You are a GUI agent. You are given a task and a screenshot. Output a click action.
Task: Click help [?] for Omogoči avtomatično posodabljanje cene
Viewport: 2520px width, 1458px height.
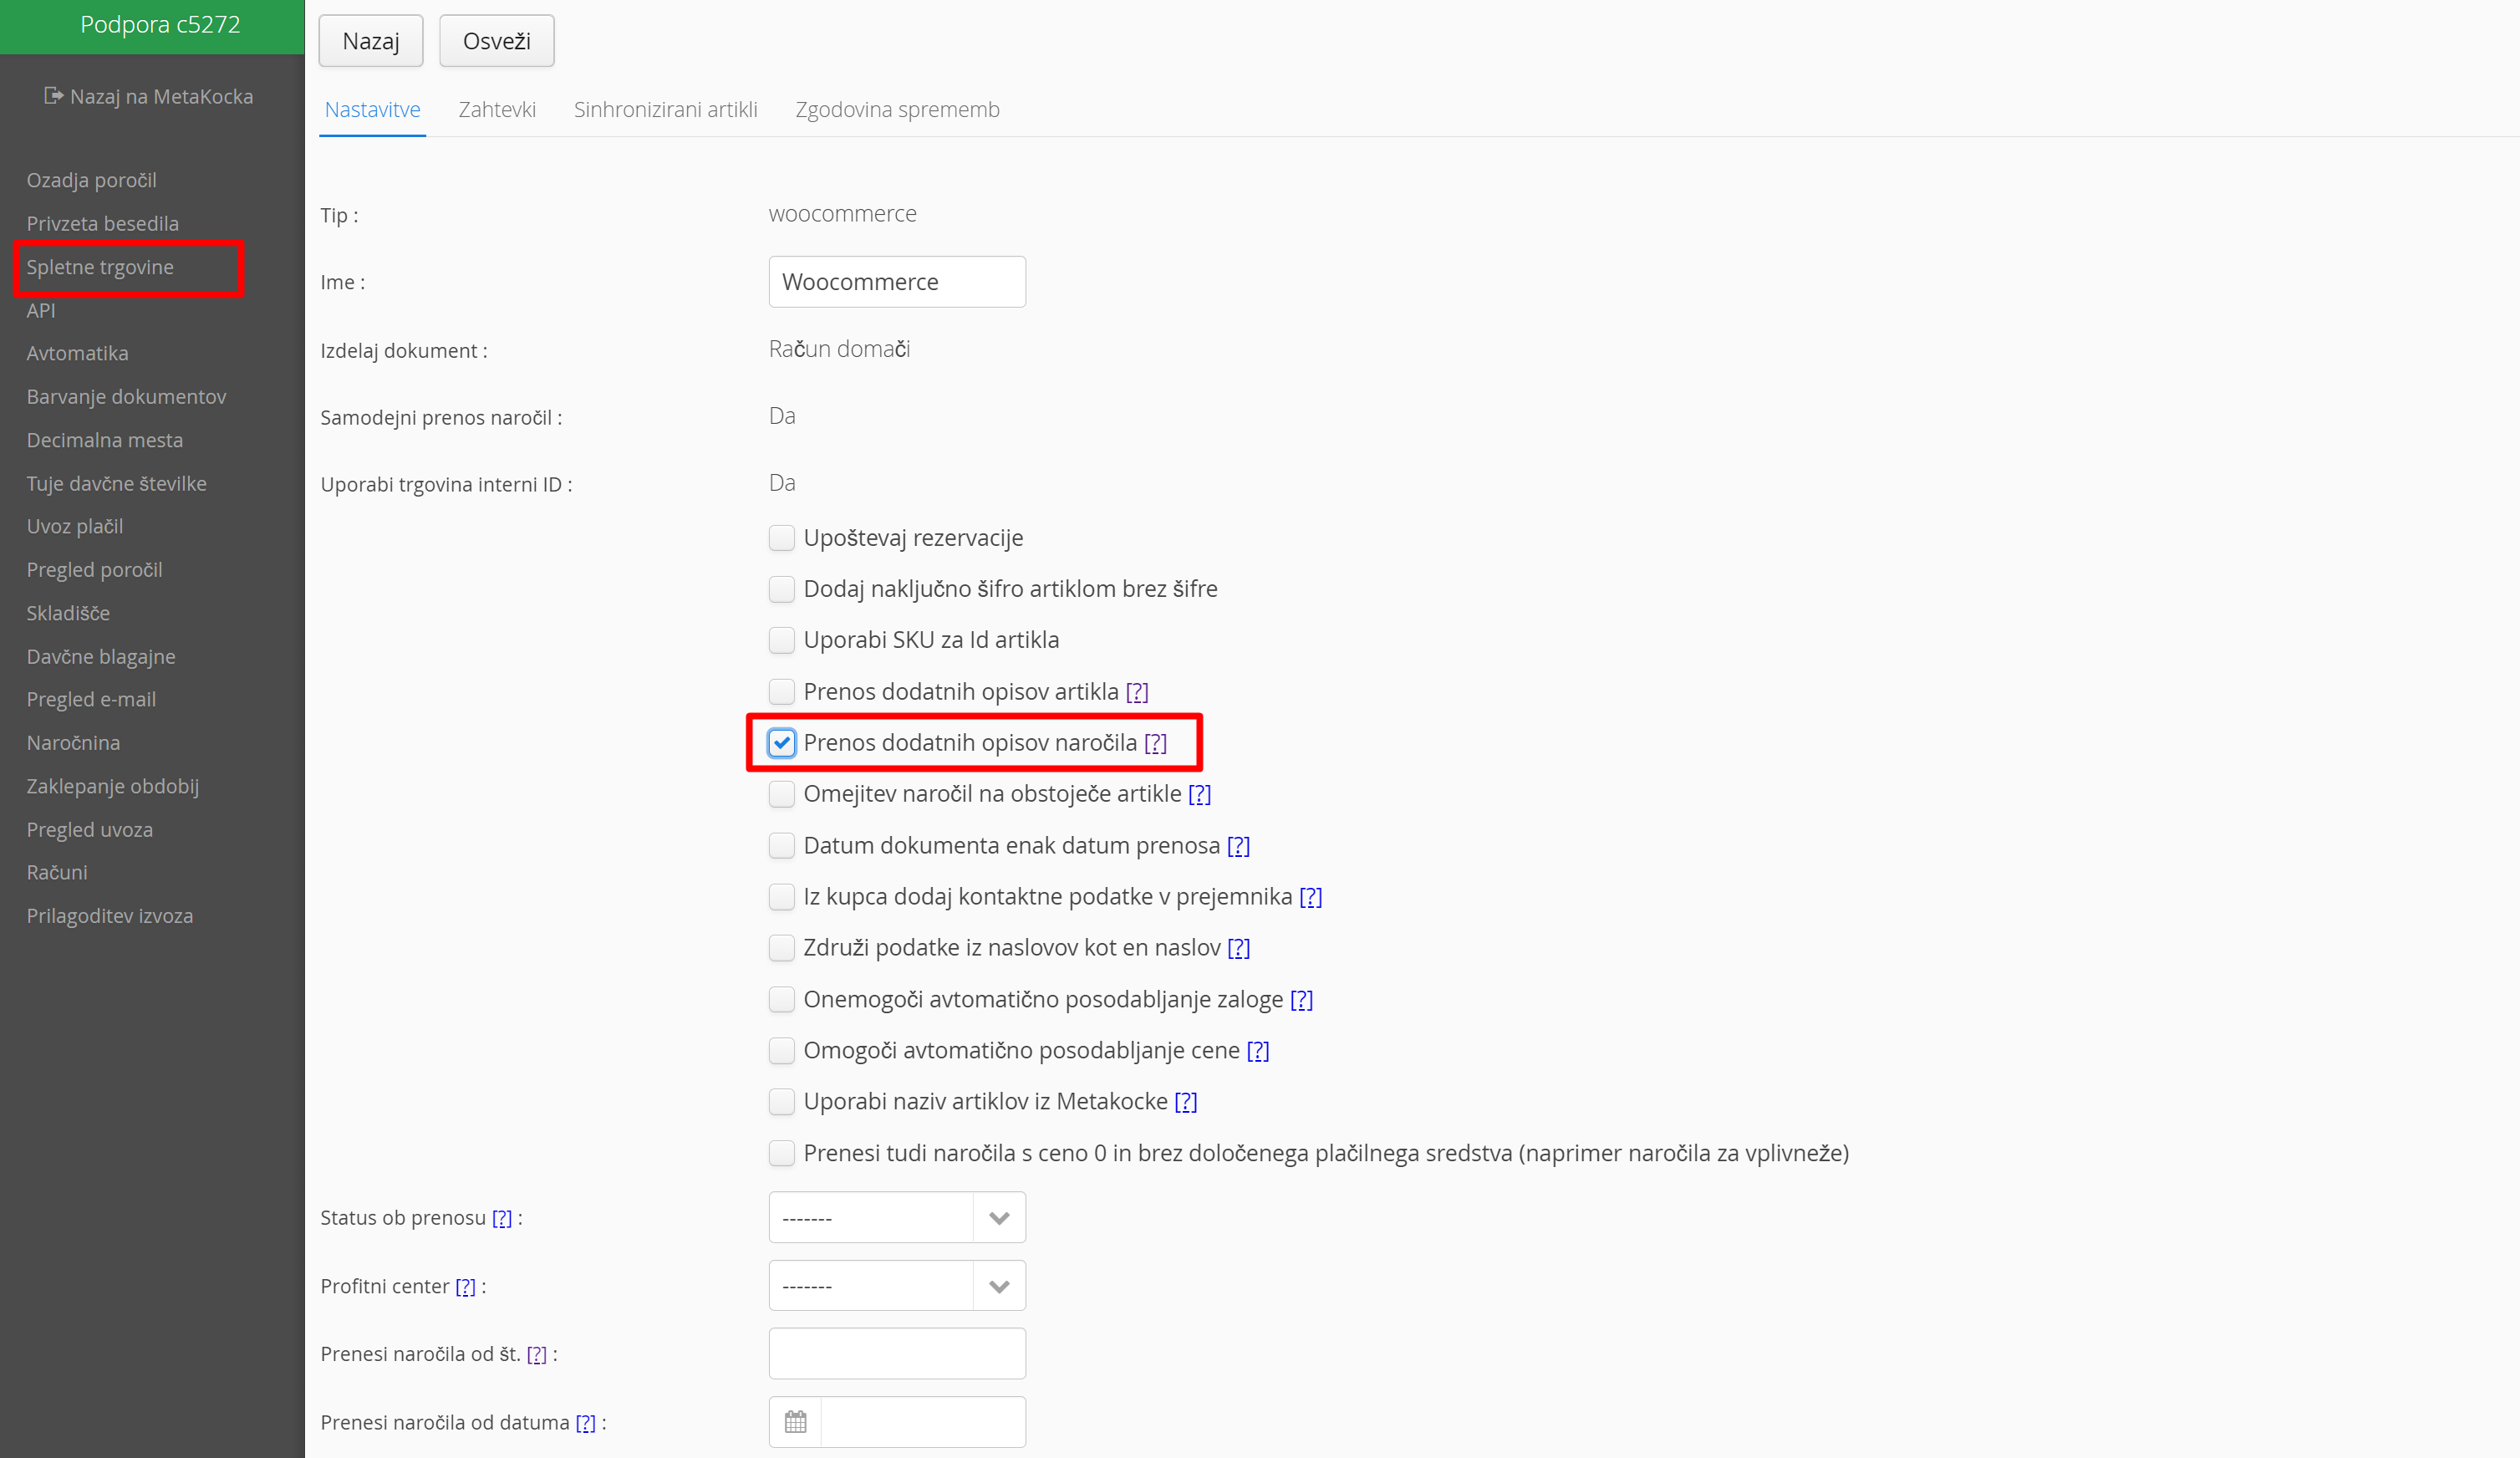point(1258,1050)
